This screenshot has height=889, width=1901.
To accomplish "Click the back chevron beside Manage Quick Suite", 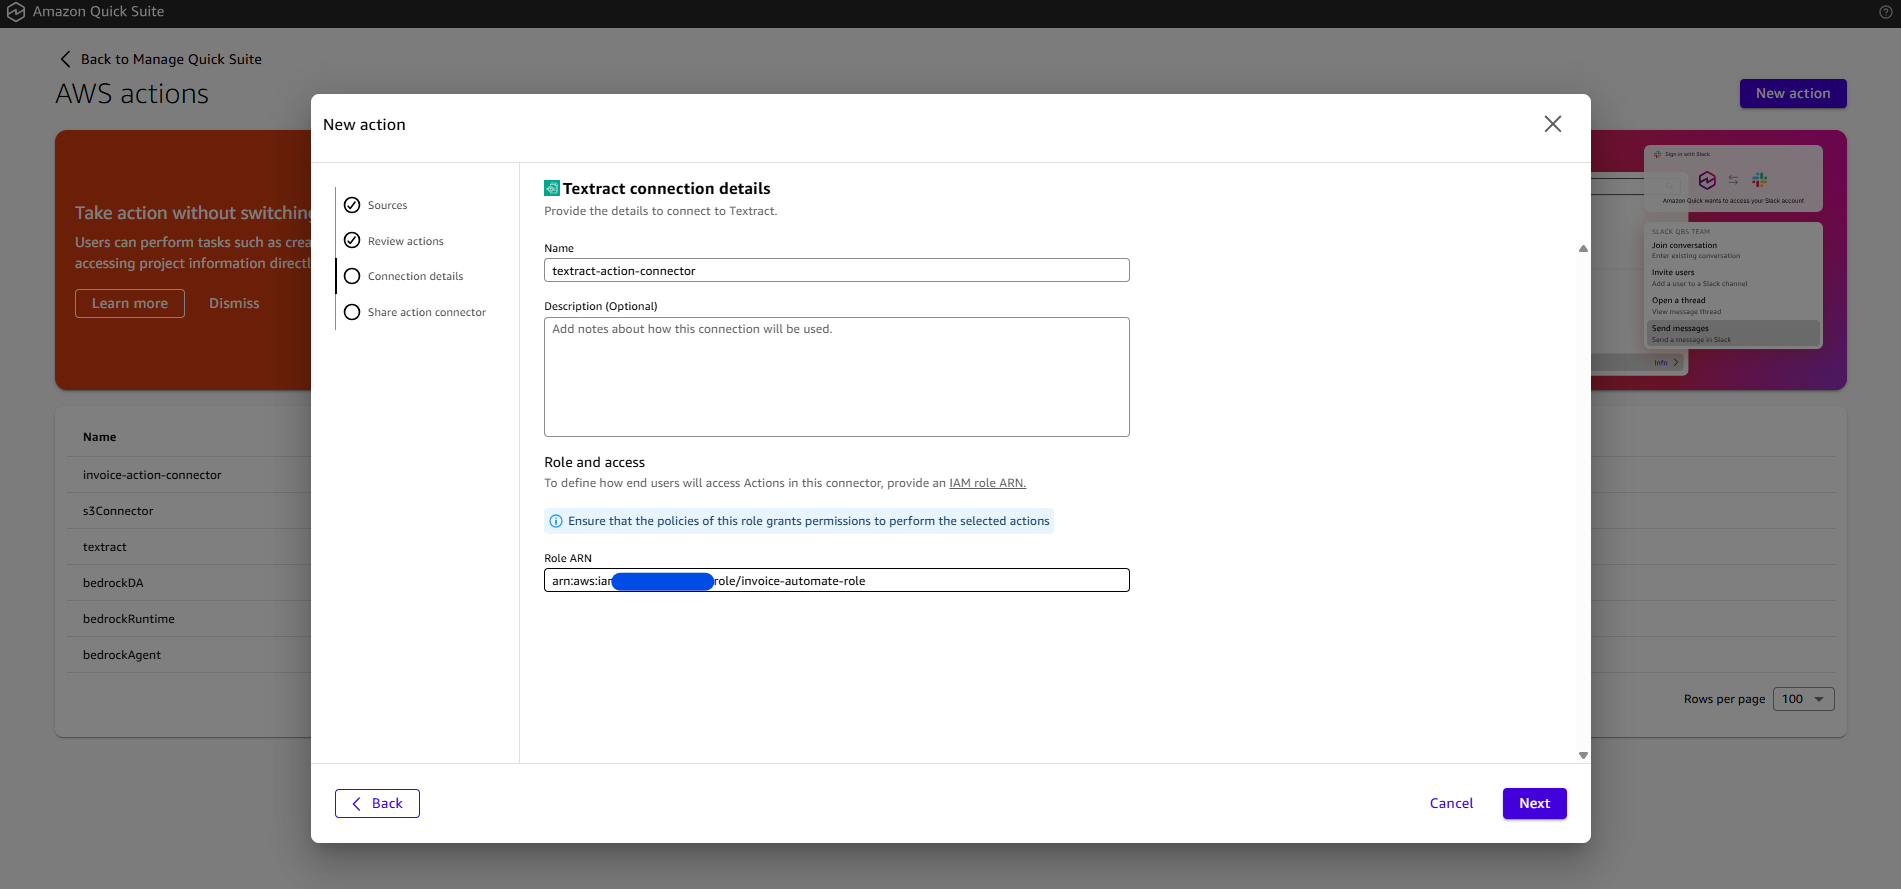I will [x=66, y=59].
